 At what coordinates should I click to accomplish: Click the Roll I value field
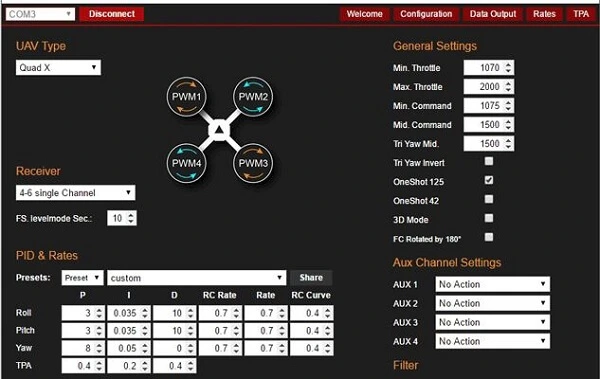[x=129, y=313]
